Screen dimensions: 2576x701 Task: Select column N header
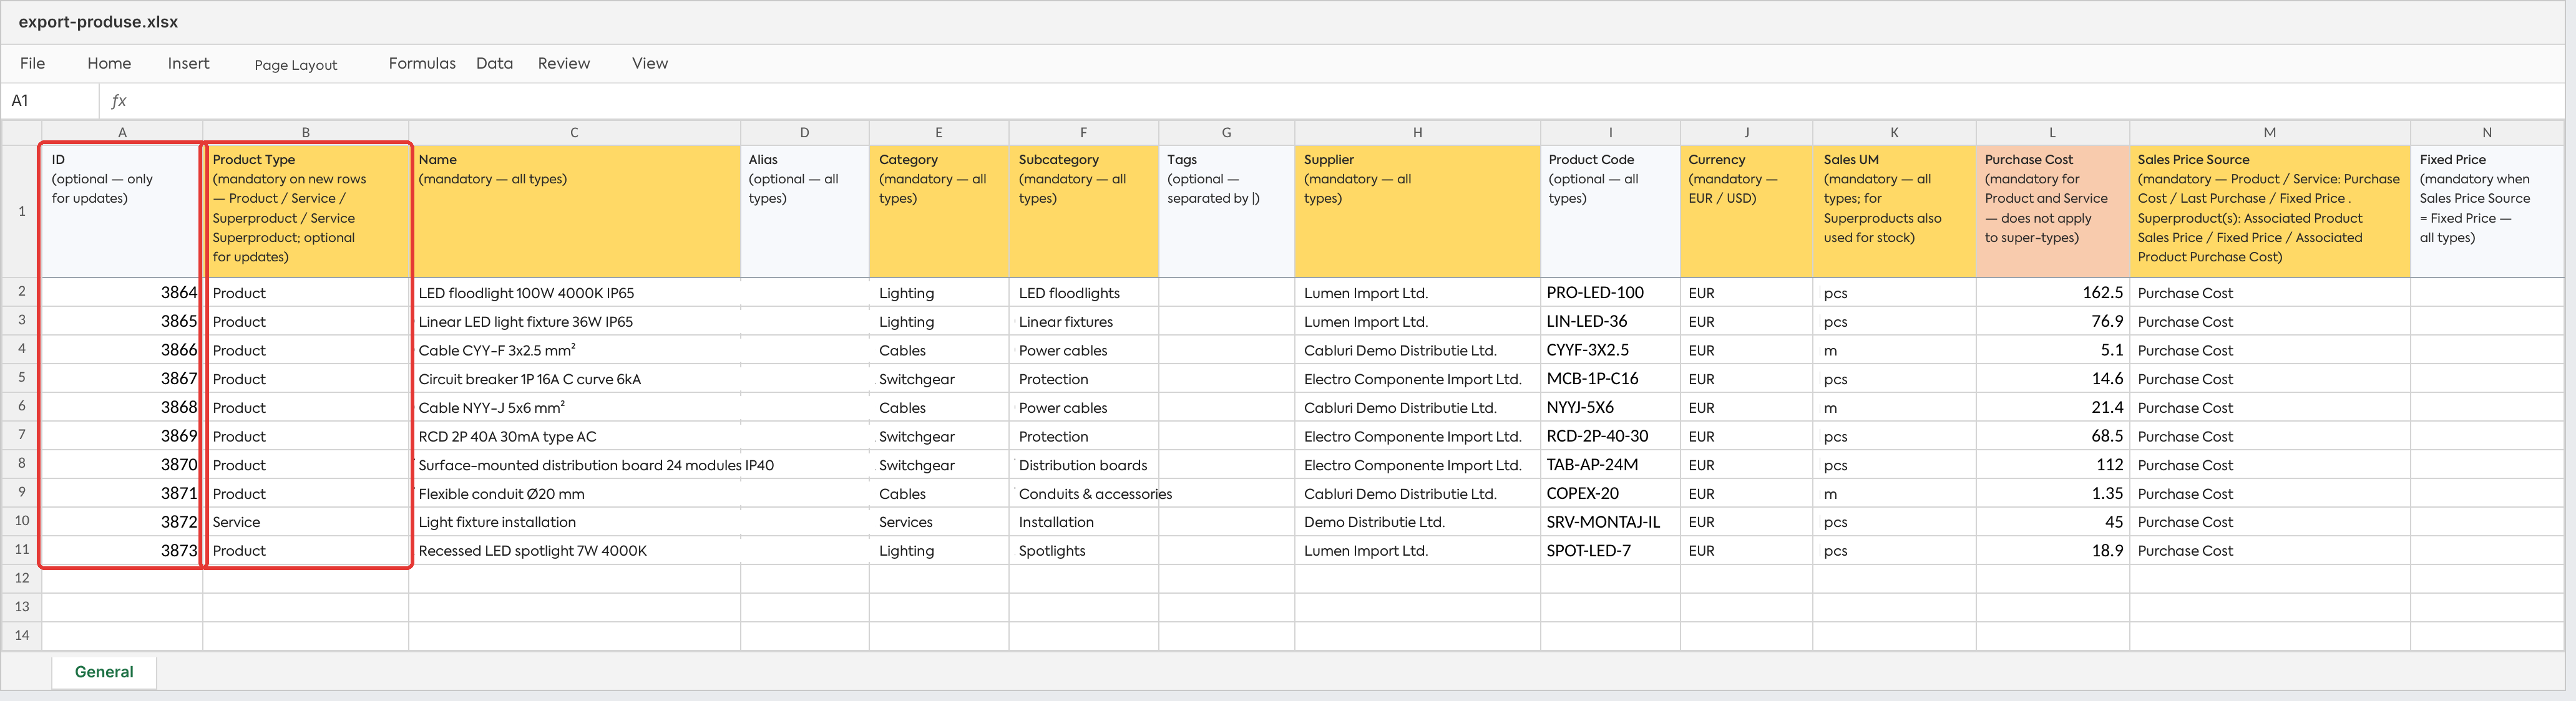(x=2487, y=132)
